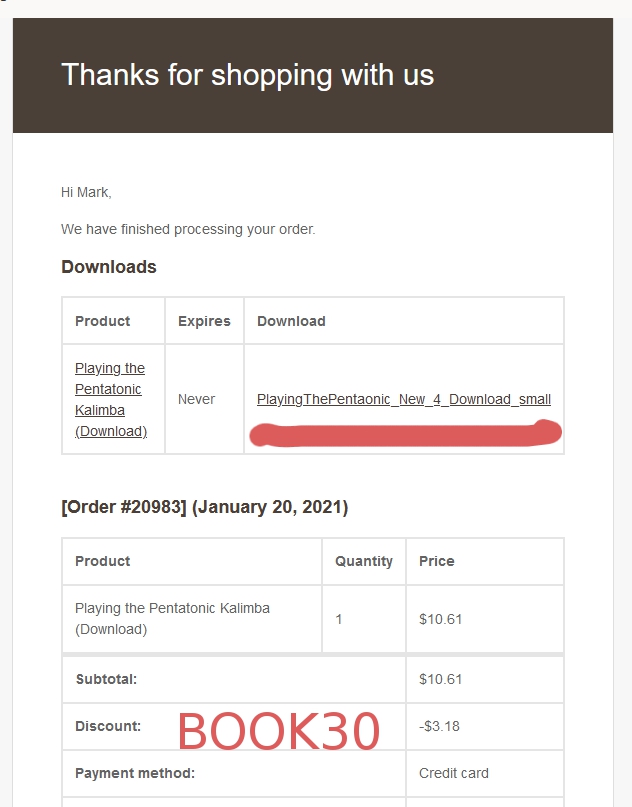632x807 pixels.
Task: Click the Subtotal label
Action: (x=106, y=679)
